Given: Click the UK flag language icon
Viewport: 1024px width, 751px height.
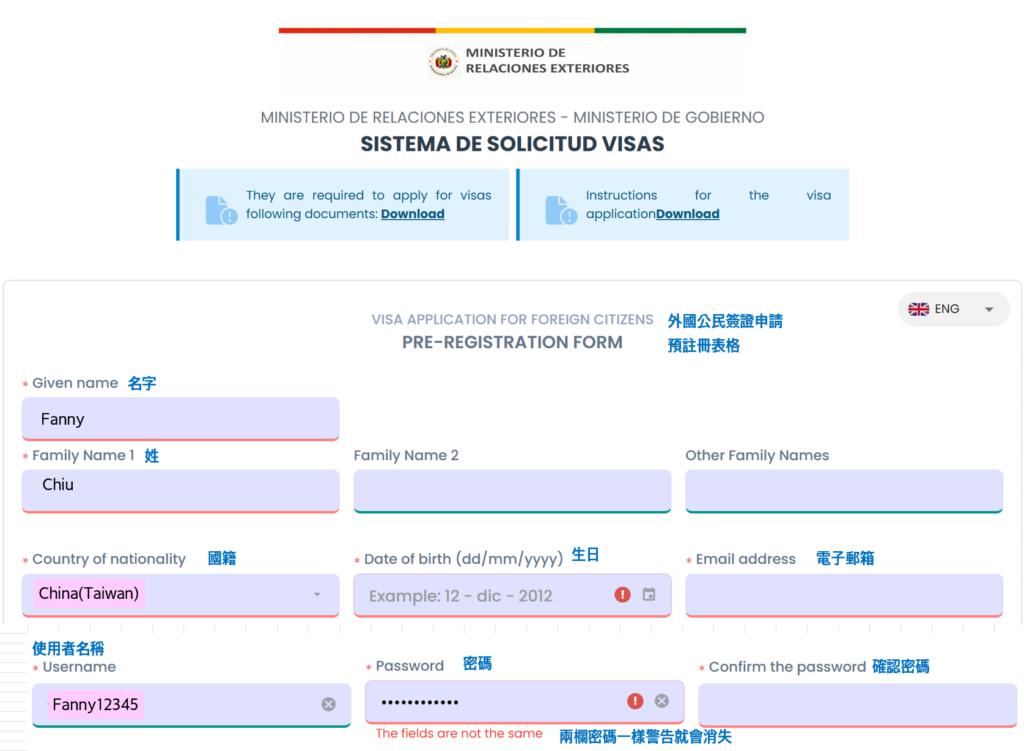Looking at the screenshot, I should click(918, 309).
